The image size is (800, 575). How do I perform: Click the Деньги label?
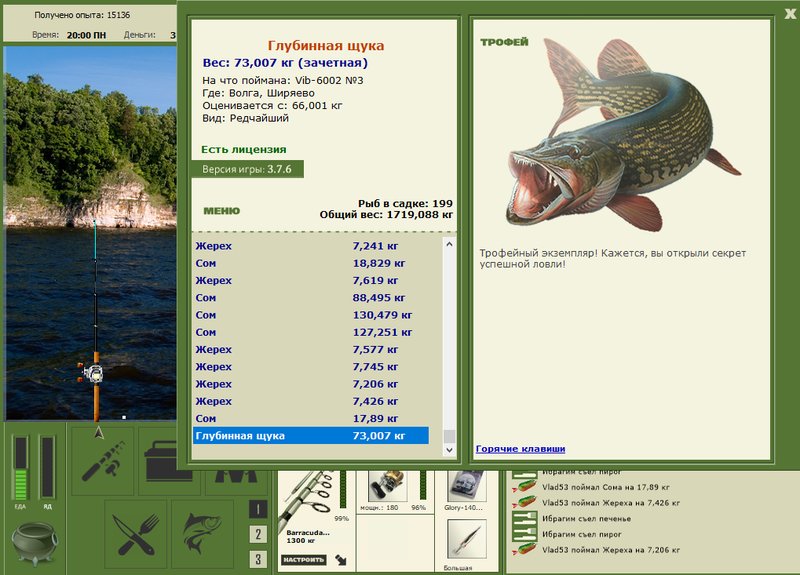(139, 35)
